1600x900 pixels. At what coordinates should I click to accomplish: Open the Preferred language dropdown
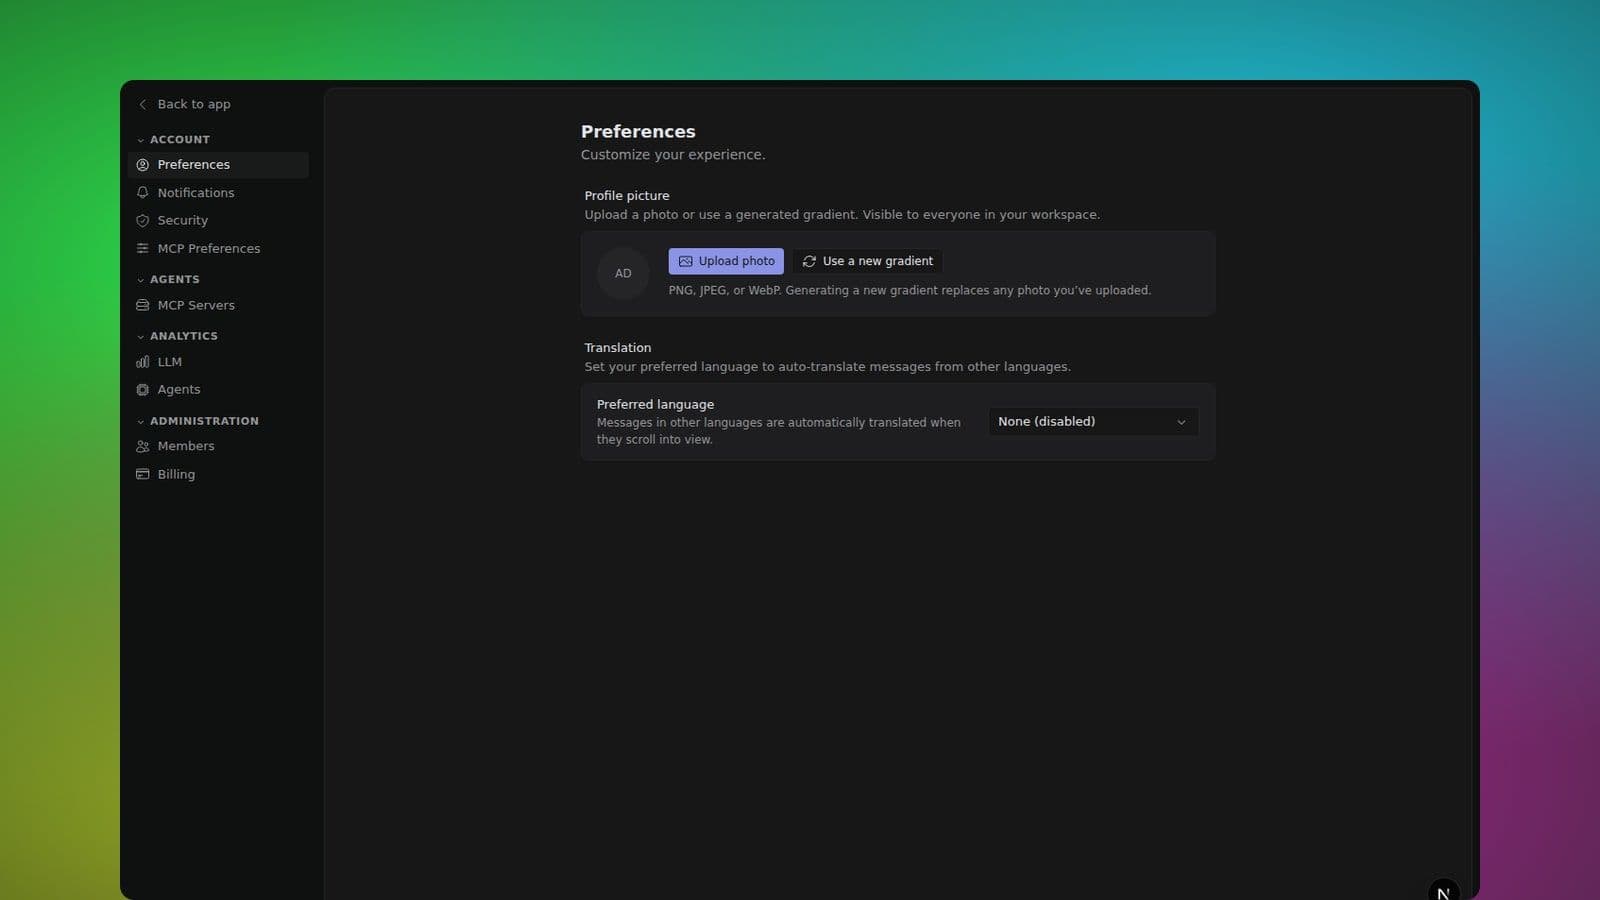click(1093, 422)
